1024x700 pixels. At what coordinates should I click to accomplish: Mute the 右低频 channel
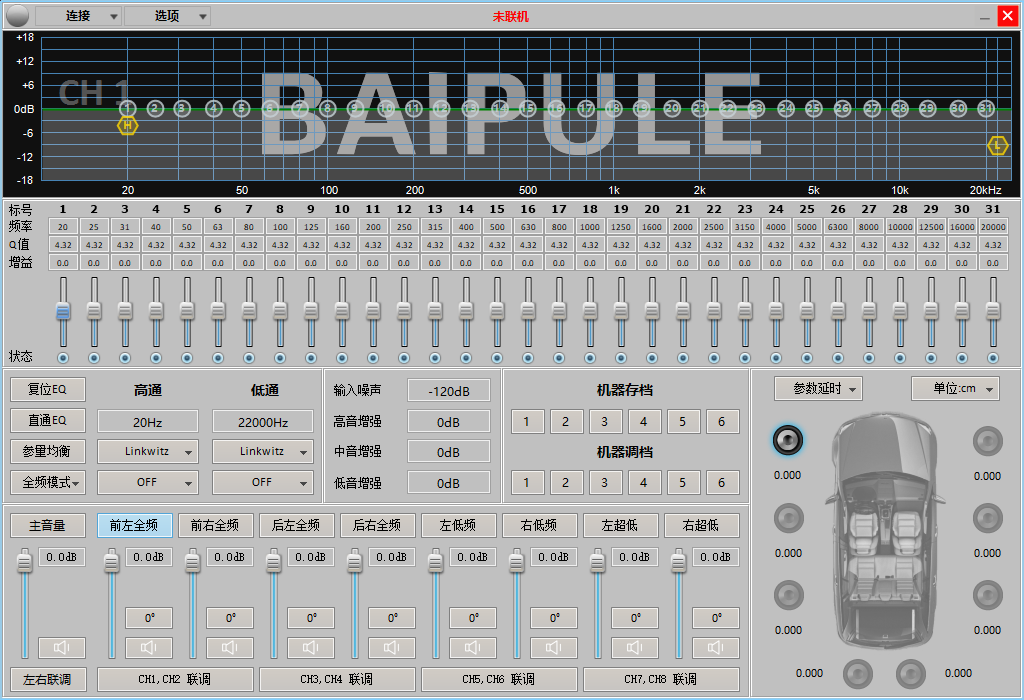pos(554,647)
